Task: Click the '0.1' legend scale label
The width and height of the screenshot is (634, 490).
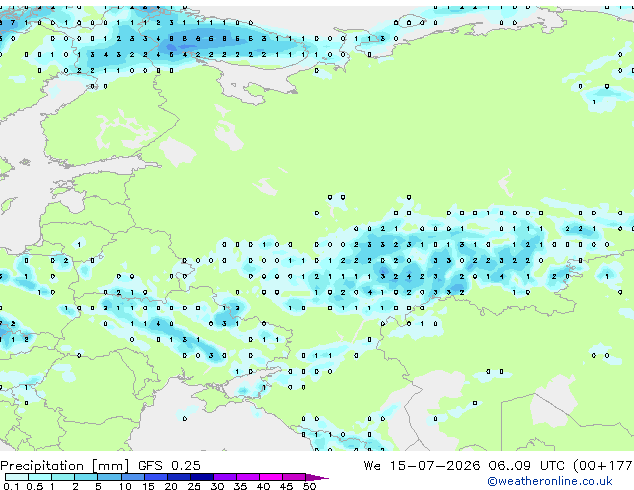Action: pos(11,486)
